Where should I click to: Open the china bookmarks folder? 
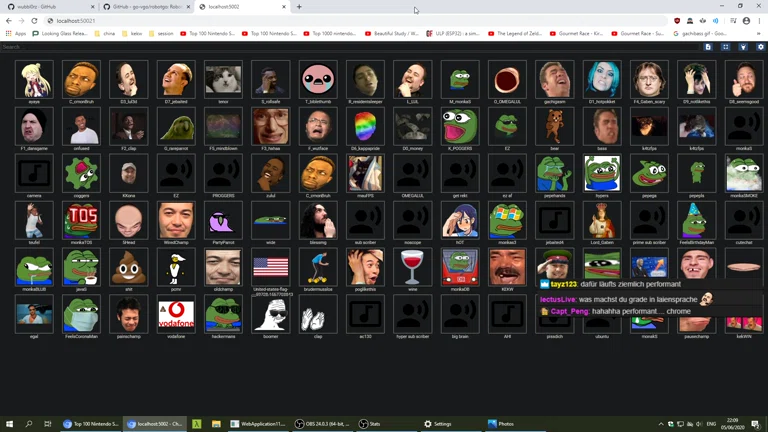point(104,34)
